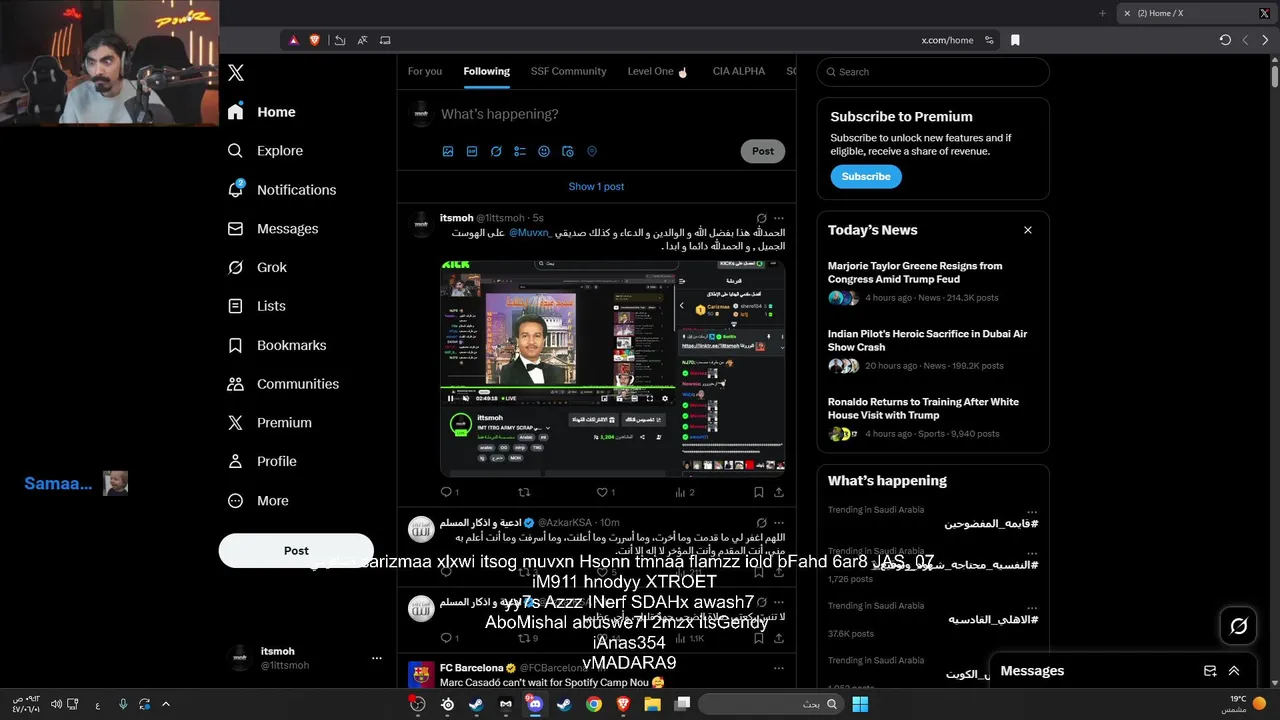The image size is (1280, 720).
Task: Click the floating Grok button
Action: point(1239,626)
